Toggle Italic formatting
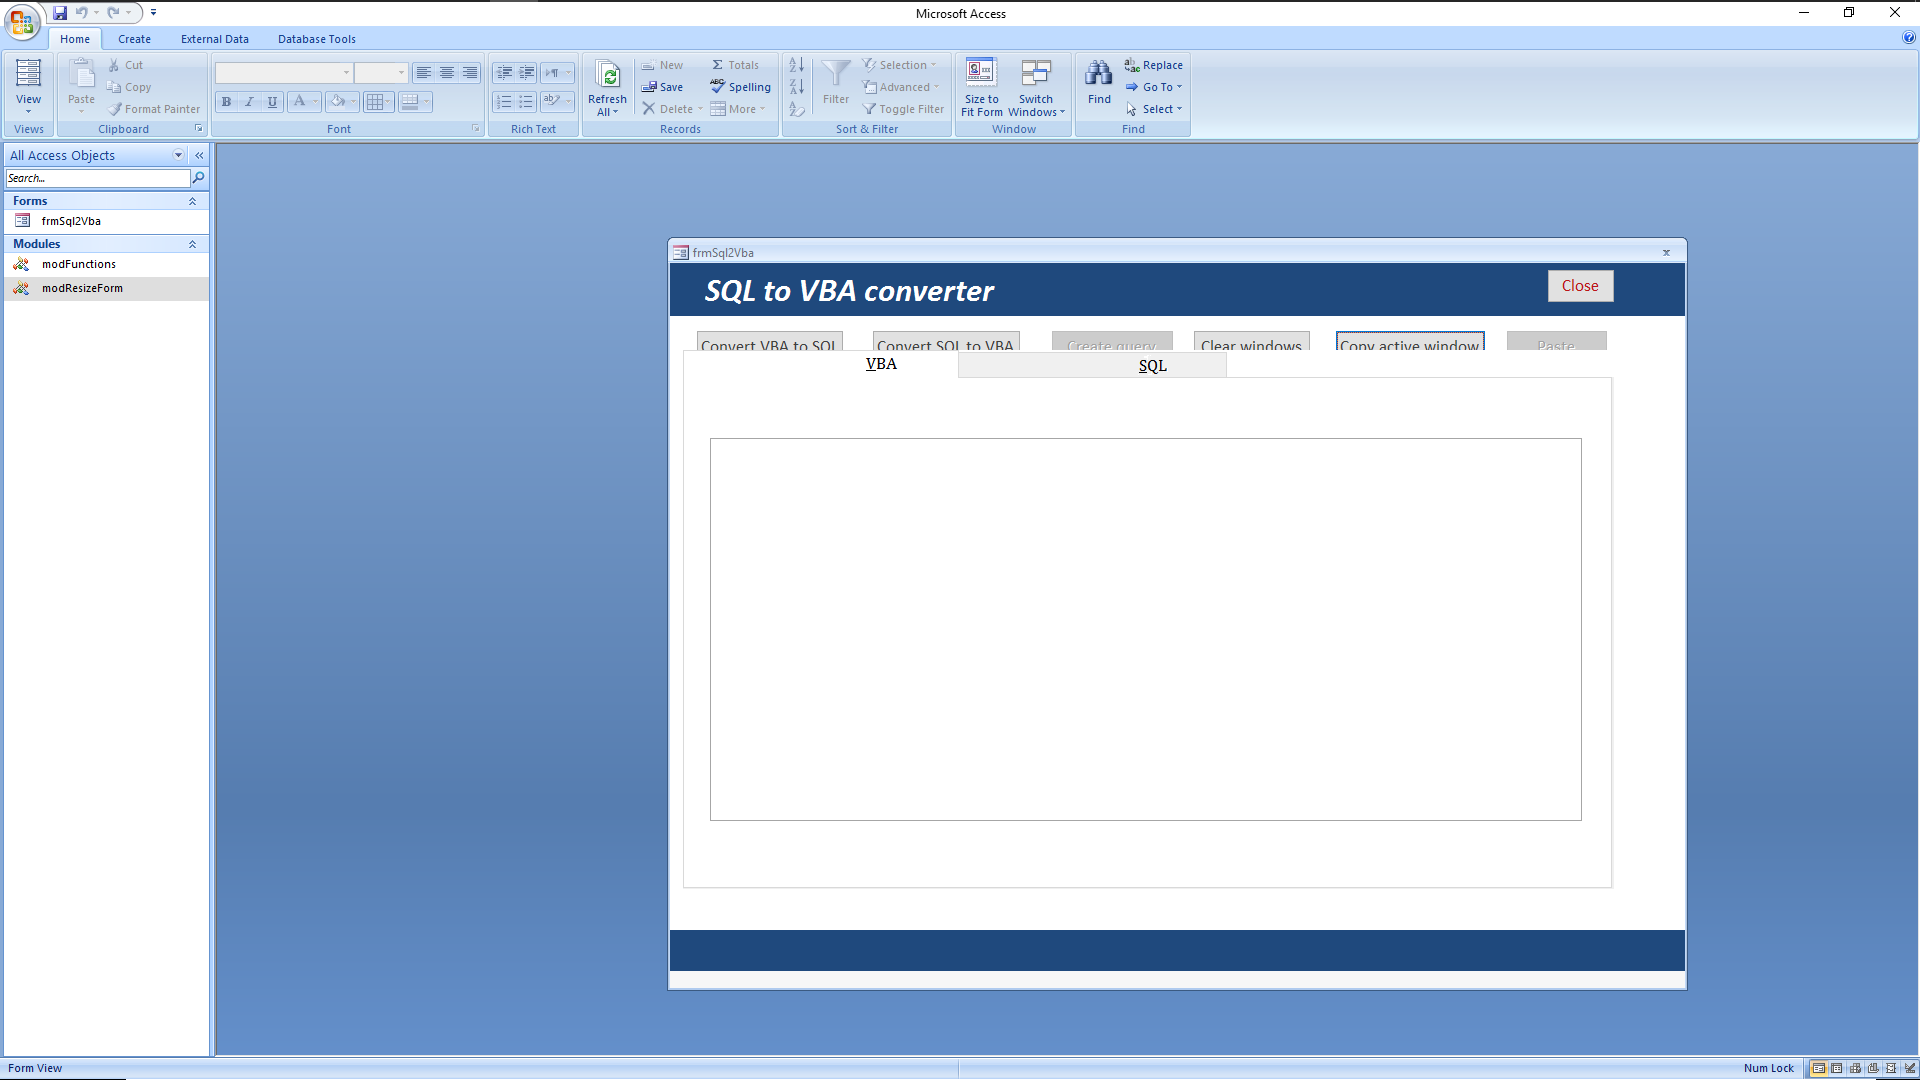1920x1080 pixels. 249,102
